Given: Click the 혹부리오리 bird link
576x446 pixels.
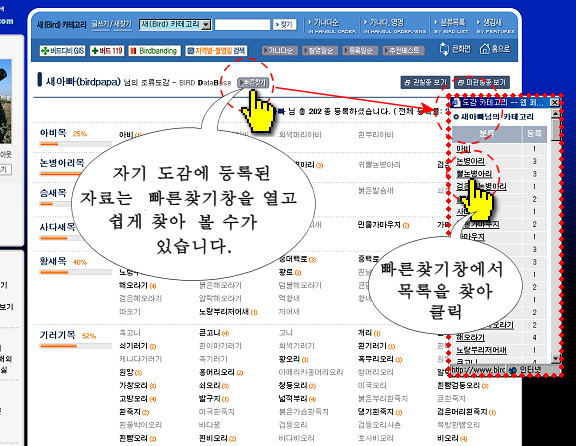Looking at the screenshot, I should tap(380, 359).
